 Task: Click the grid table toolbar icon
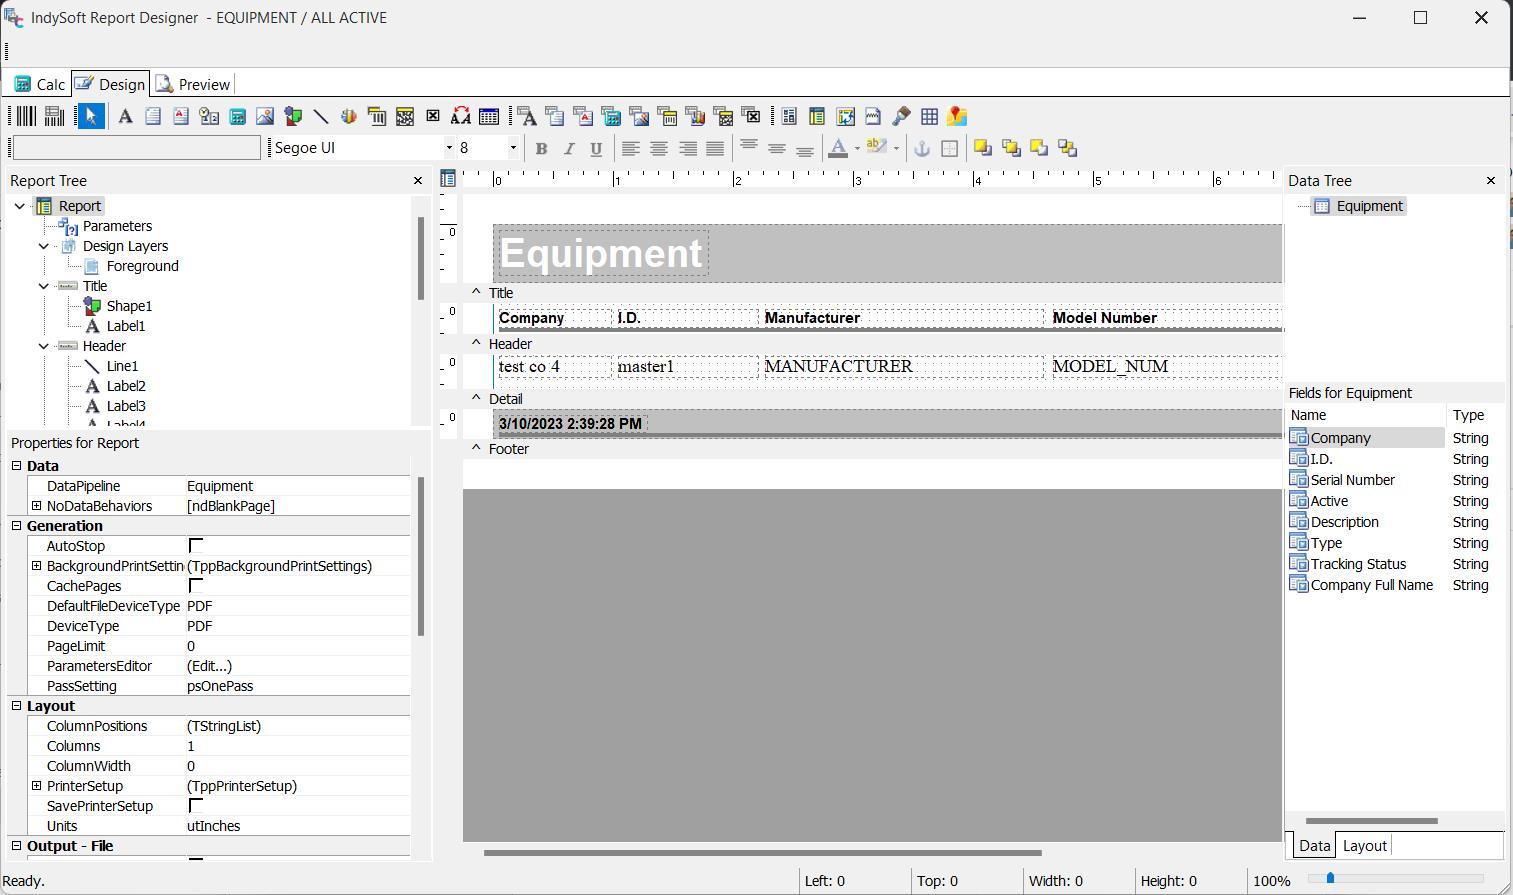tap(929, 117)
